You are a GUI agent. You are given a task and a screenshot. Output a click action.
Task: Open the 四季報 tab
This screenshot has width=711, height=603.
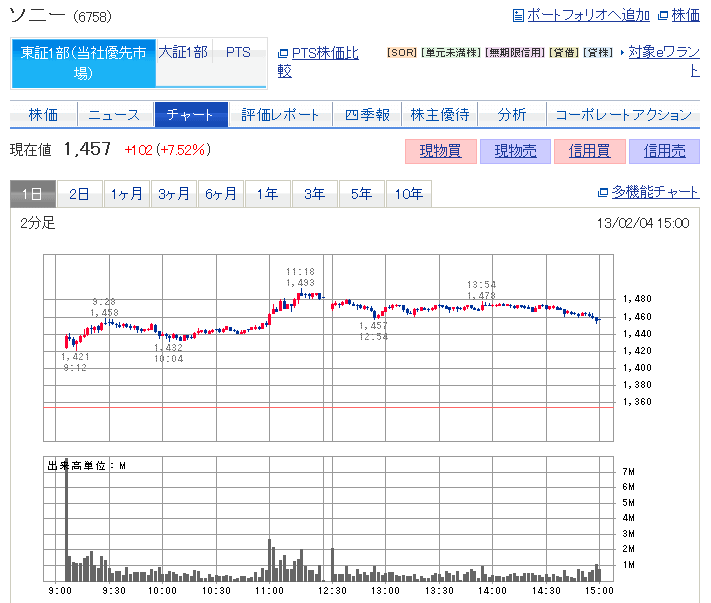[x=367, y=115]
